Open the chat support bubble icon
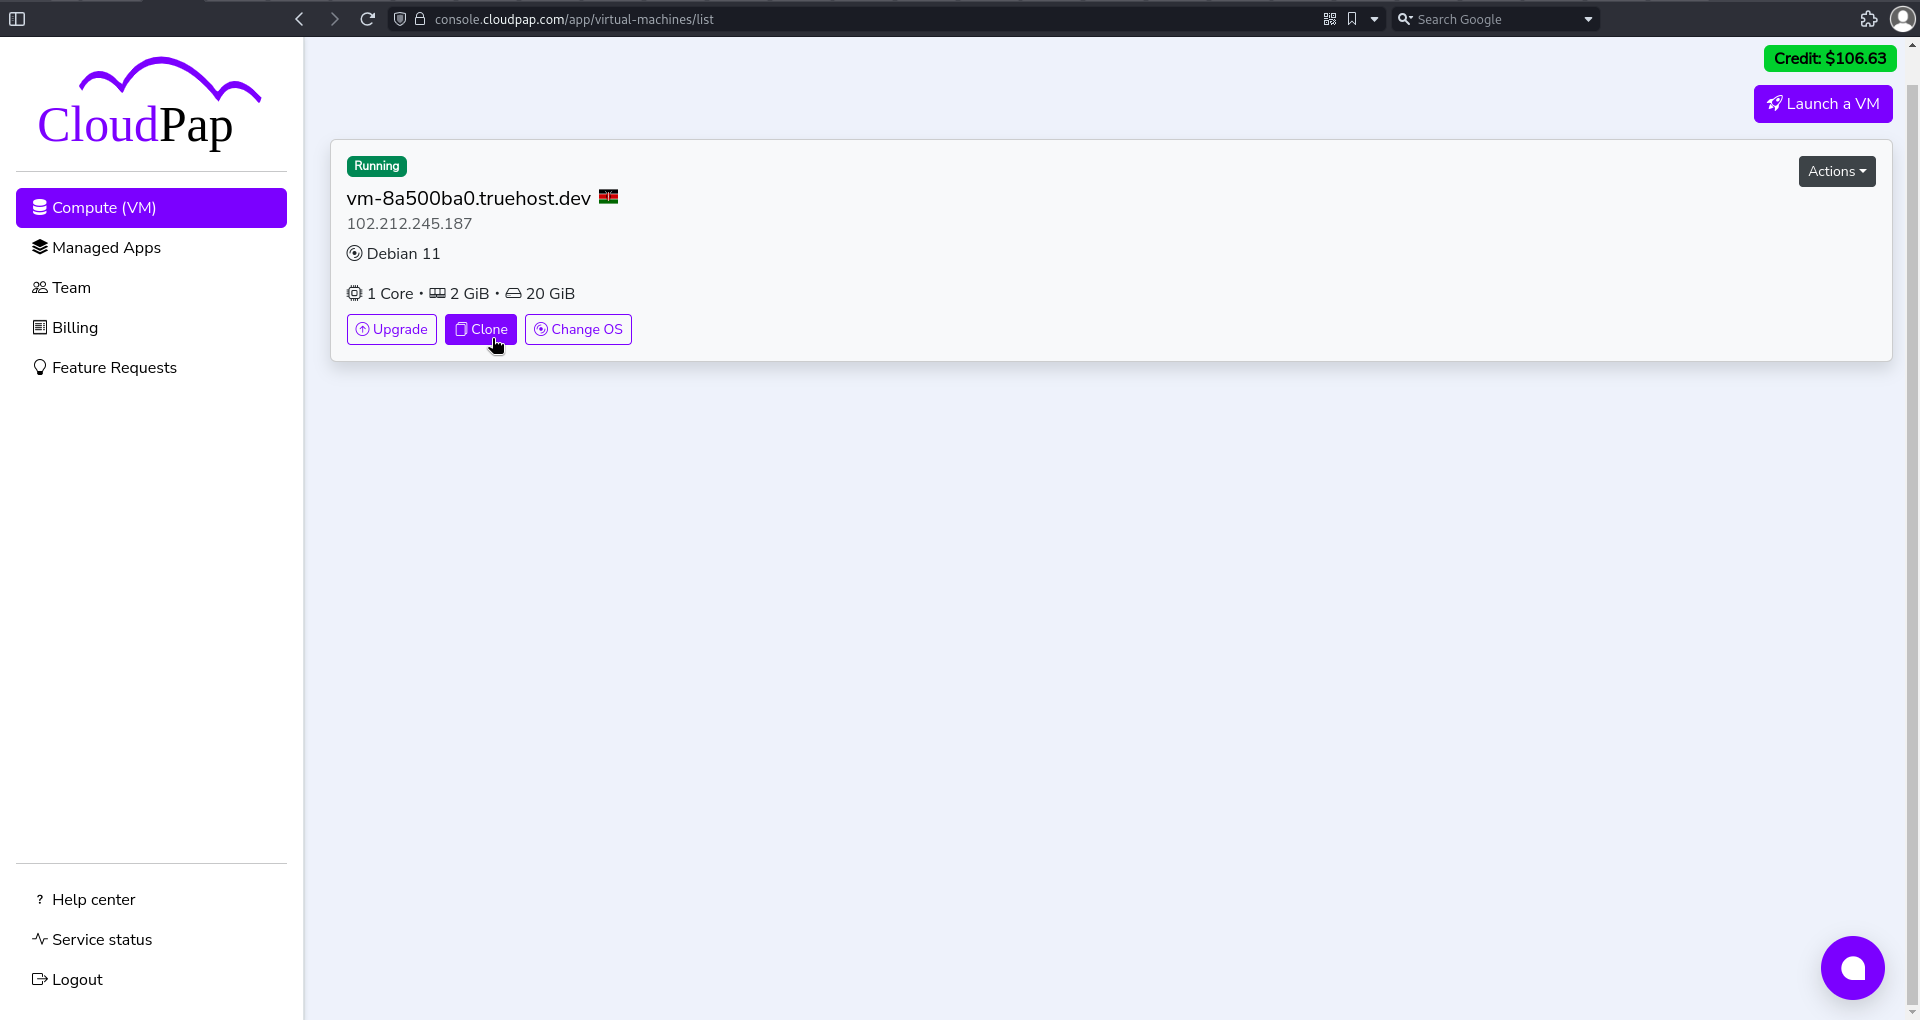Screen dimensions: 1920x1020 pos(1852,968)
